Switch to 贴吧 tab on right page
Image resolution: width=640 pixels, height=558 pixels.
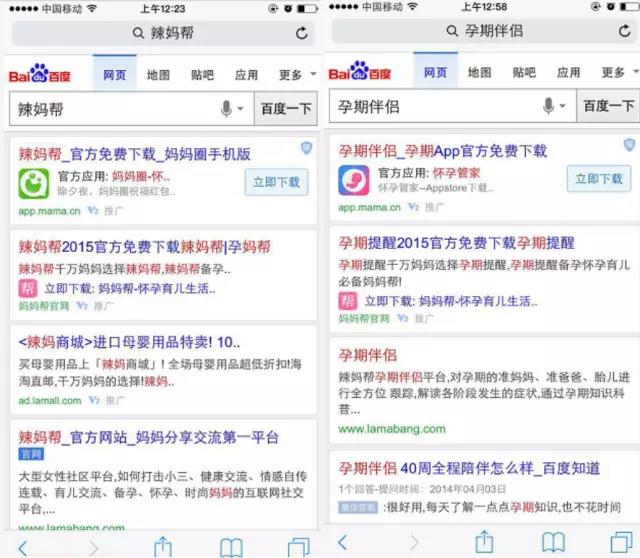tap(524, 73)
